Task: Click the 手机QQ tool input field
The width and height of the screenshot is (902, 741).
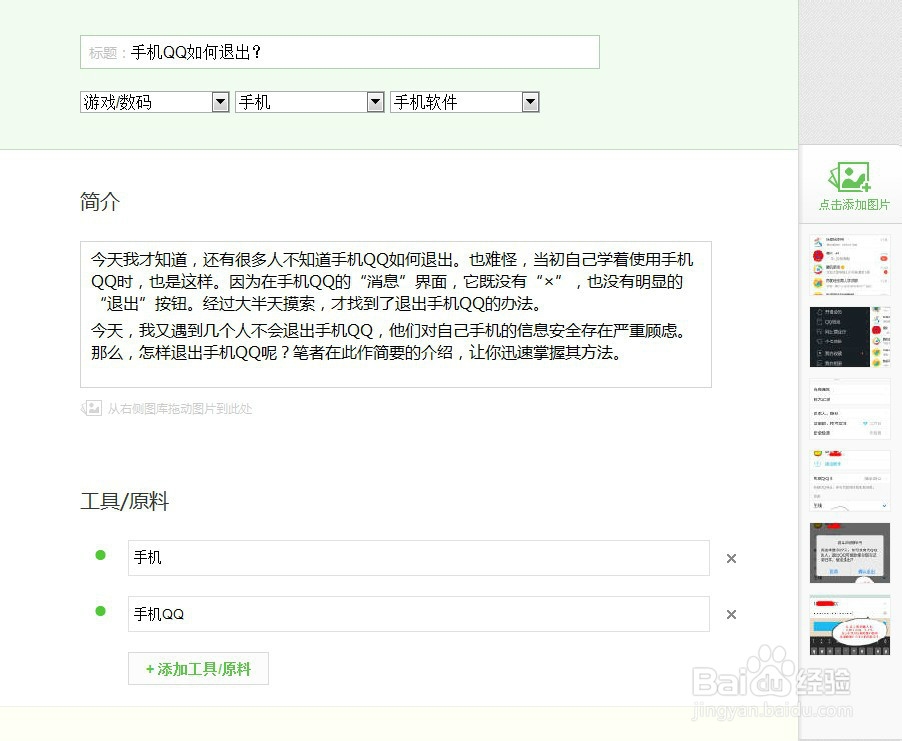Action: click(419, 614)
